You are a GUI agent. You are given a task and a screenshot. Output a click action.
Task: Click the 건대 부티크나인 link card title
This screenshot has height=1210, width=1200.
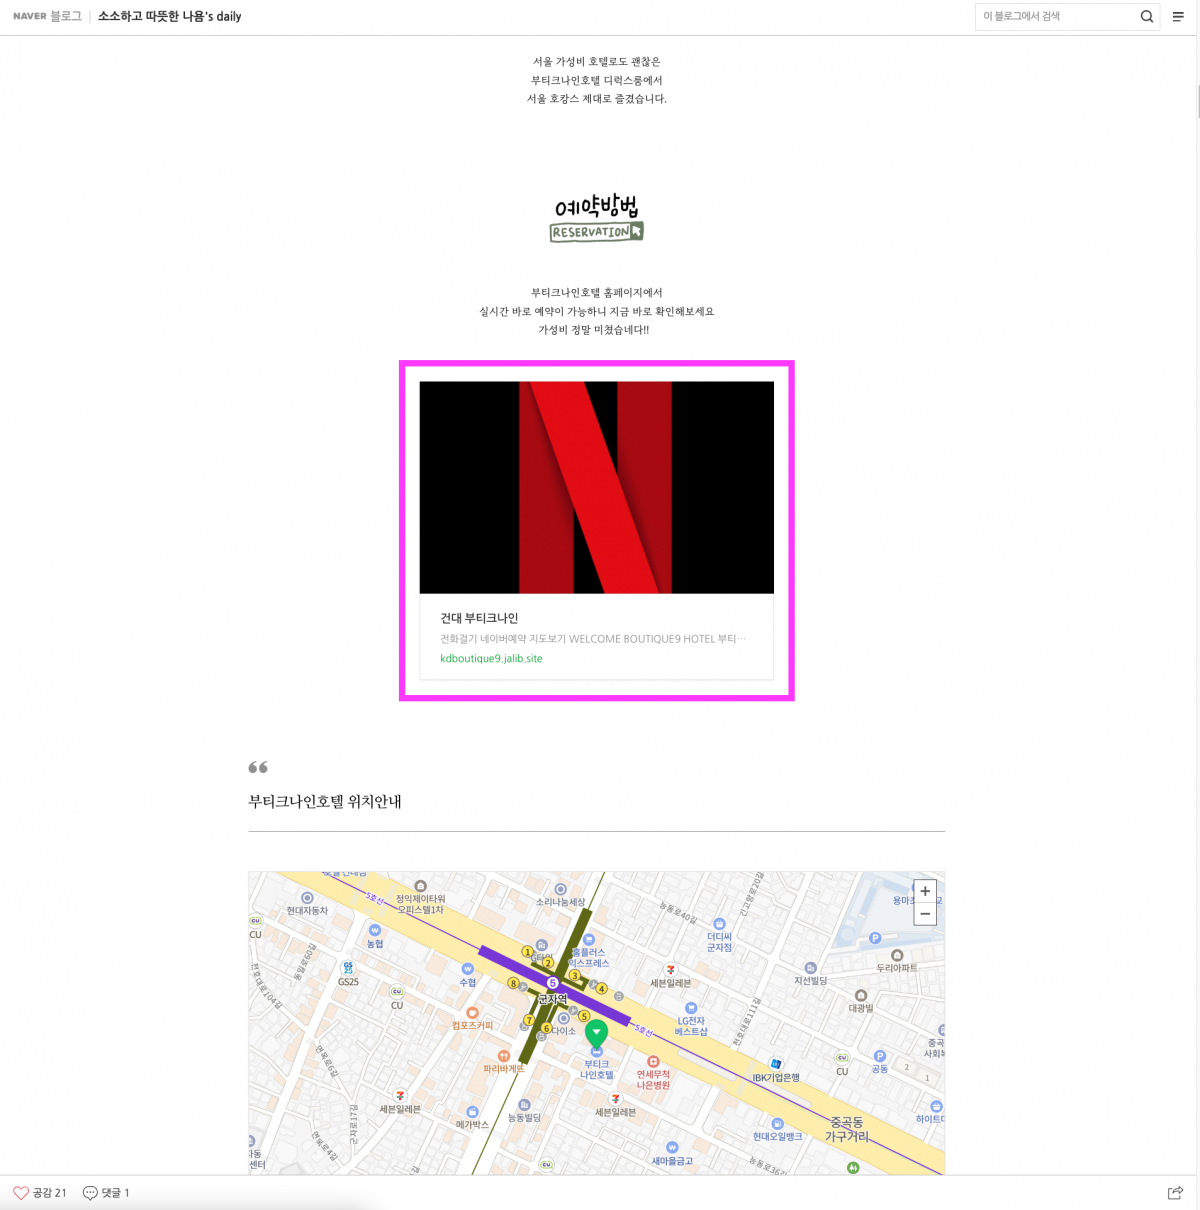tap(479, 618)
